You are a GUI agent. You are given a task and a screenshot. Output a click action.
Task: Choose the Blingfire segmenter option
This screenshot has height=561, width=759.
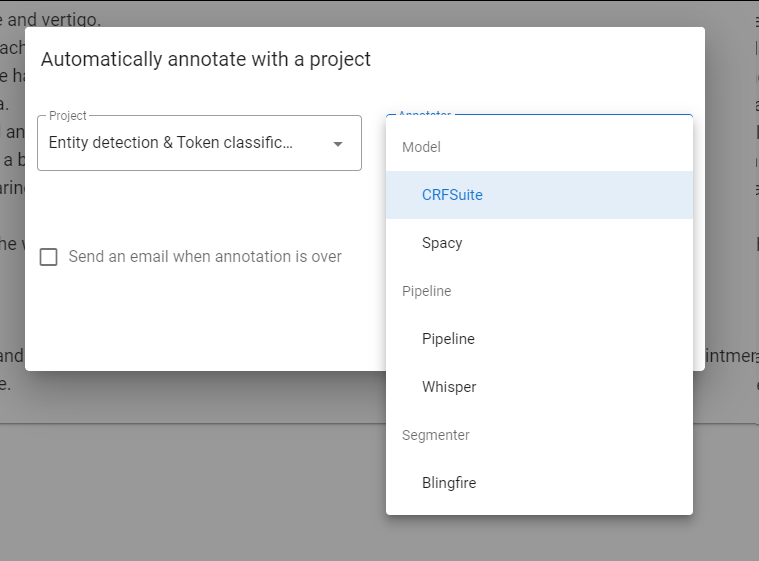click(x=449, y=483)
